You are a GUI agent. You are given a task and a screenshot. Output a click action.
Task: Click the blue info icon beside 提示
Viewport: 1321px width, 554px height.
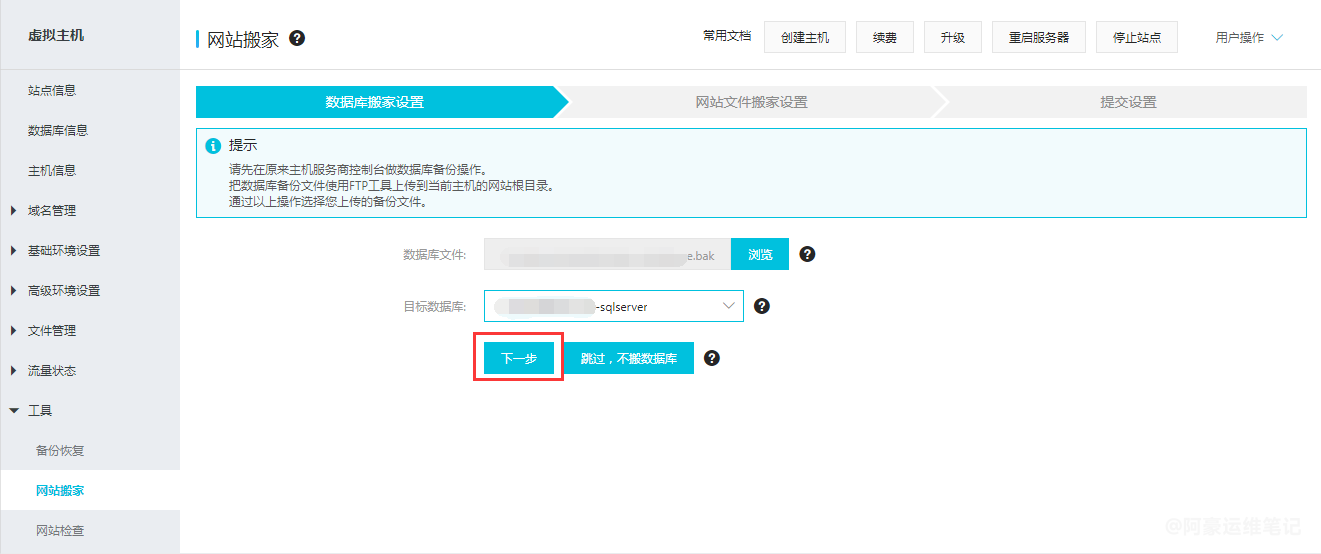tap(213, 146)
